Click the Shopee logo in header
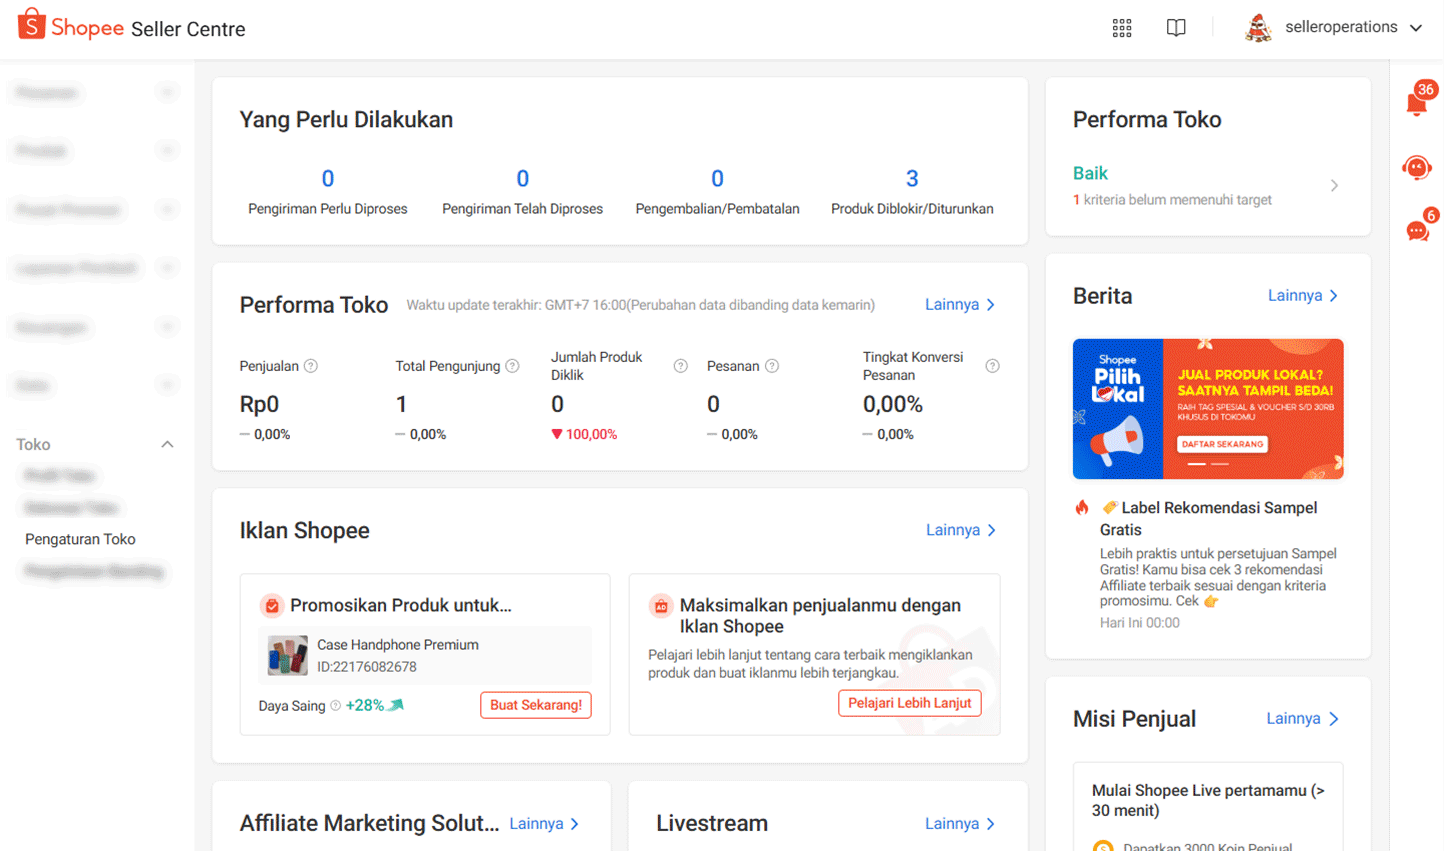Screen dimensions: 1444x851 [x=70, y=27]
